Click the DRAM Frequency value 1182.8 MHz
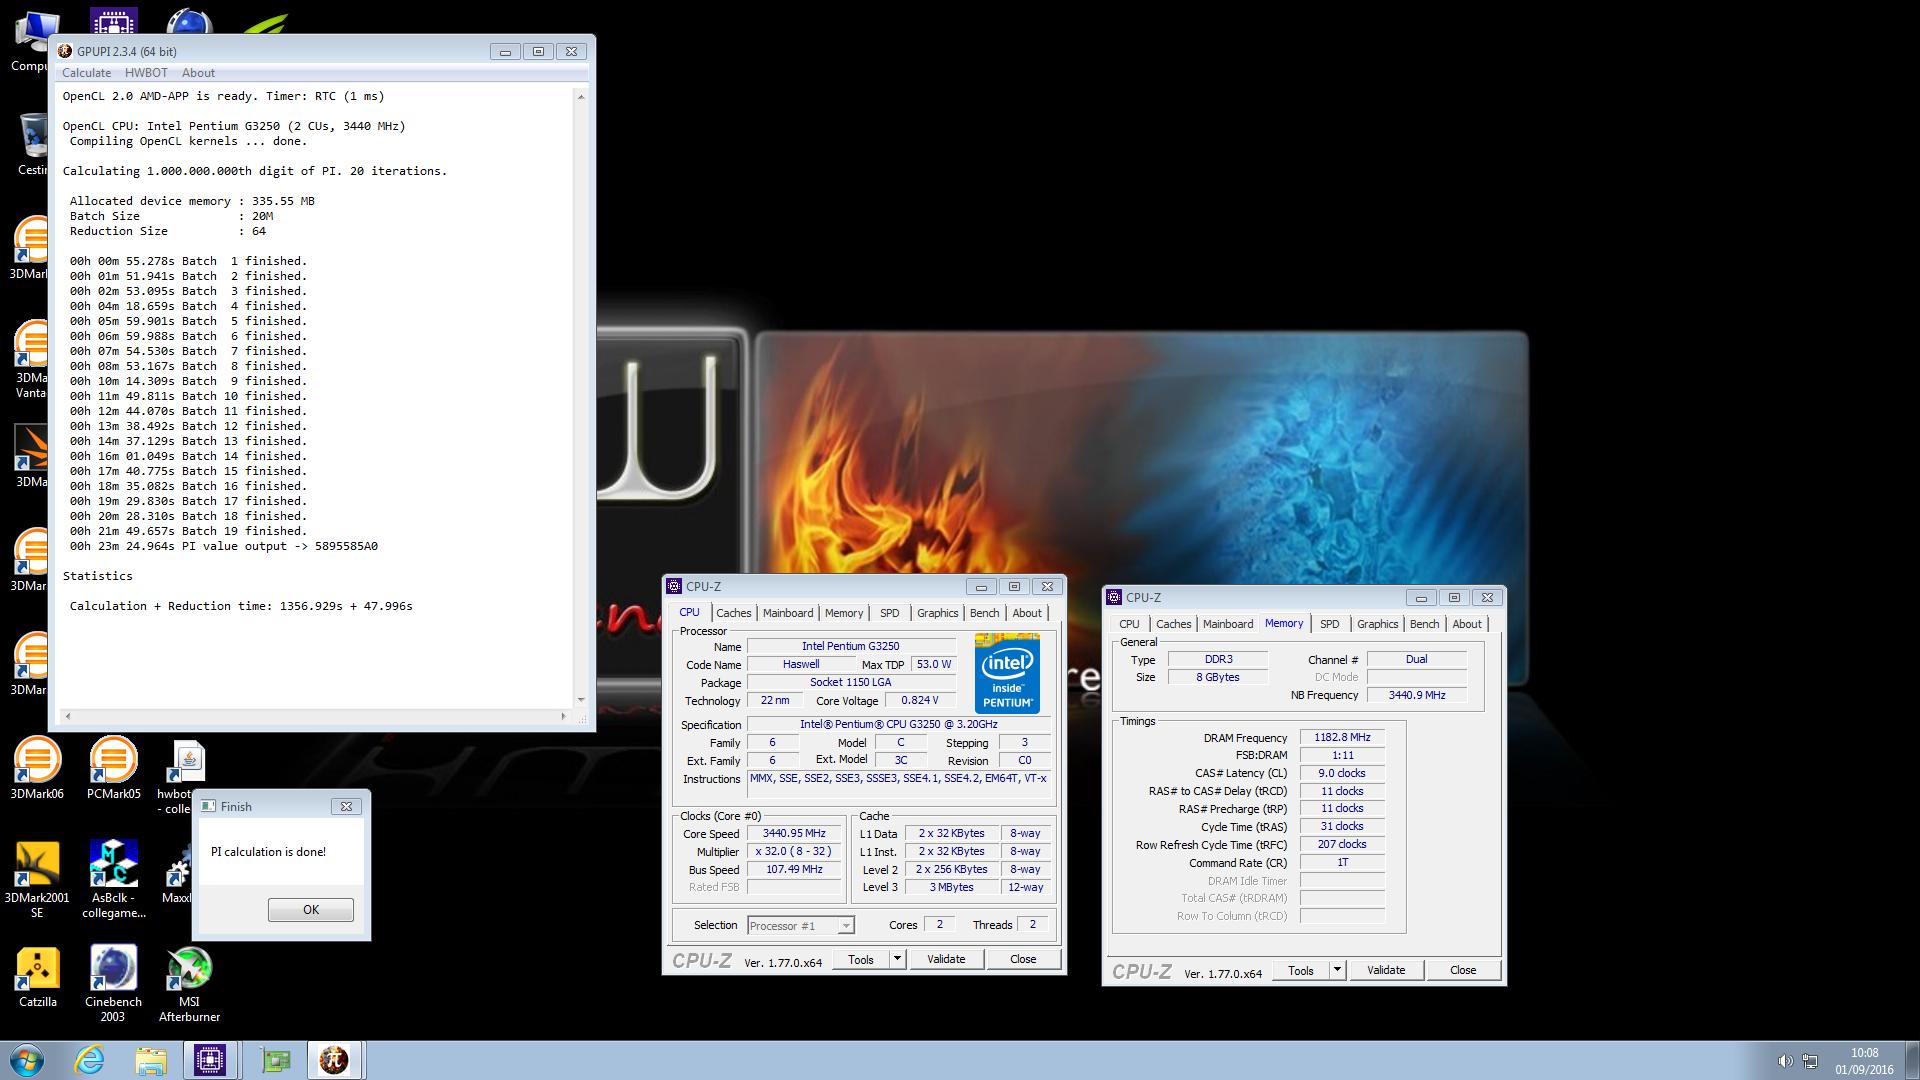The image size is (1920, 1080). pyautogui.click(x=1342, y=737)
